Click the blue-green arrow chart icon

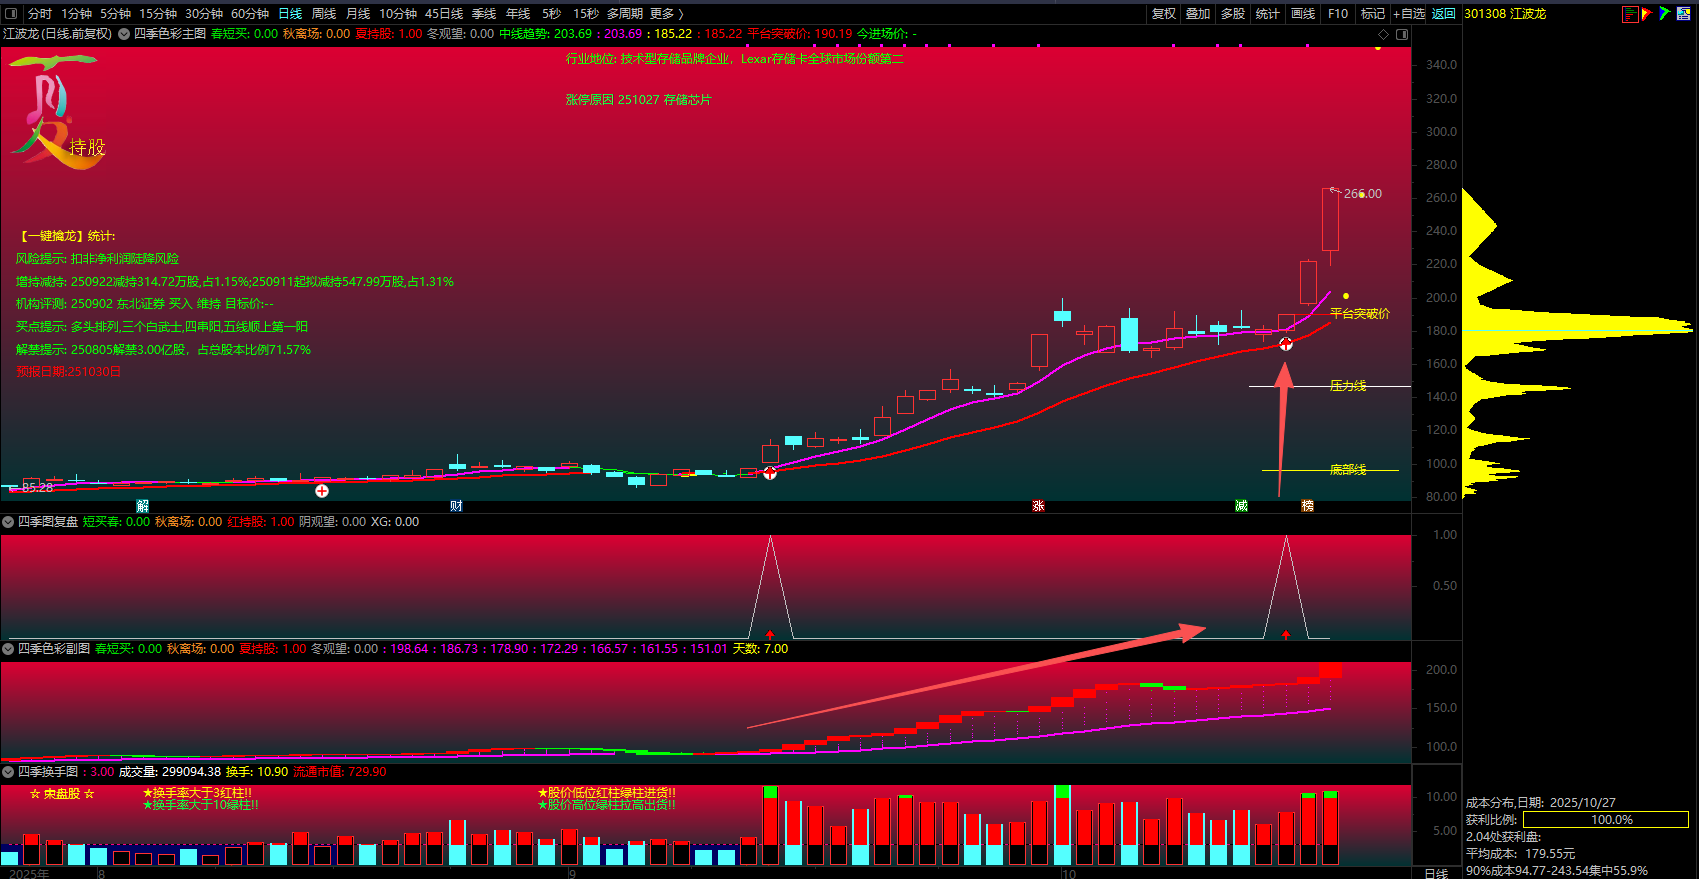pos(1664,14)
